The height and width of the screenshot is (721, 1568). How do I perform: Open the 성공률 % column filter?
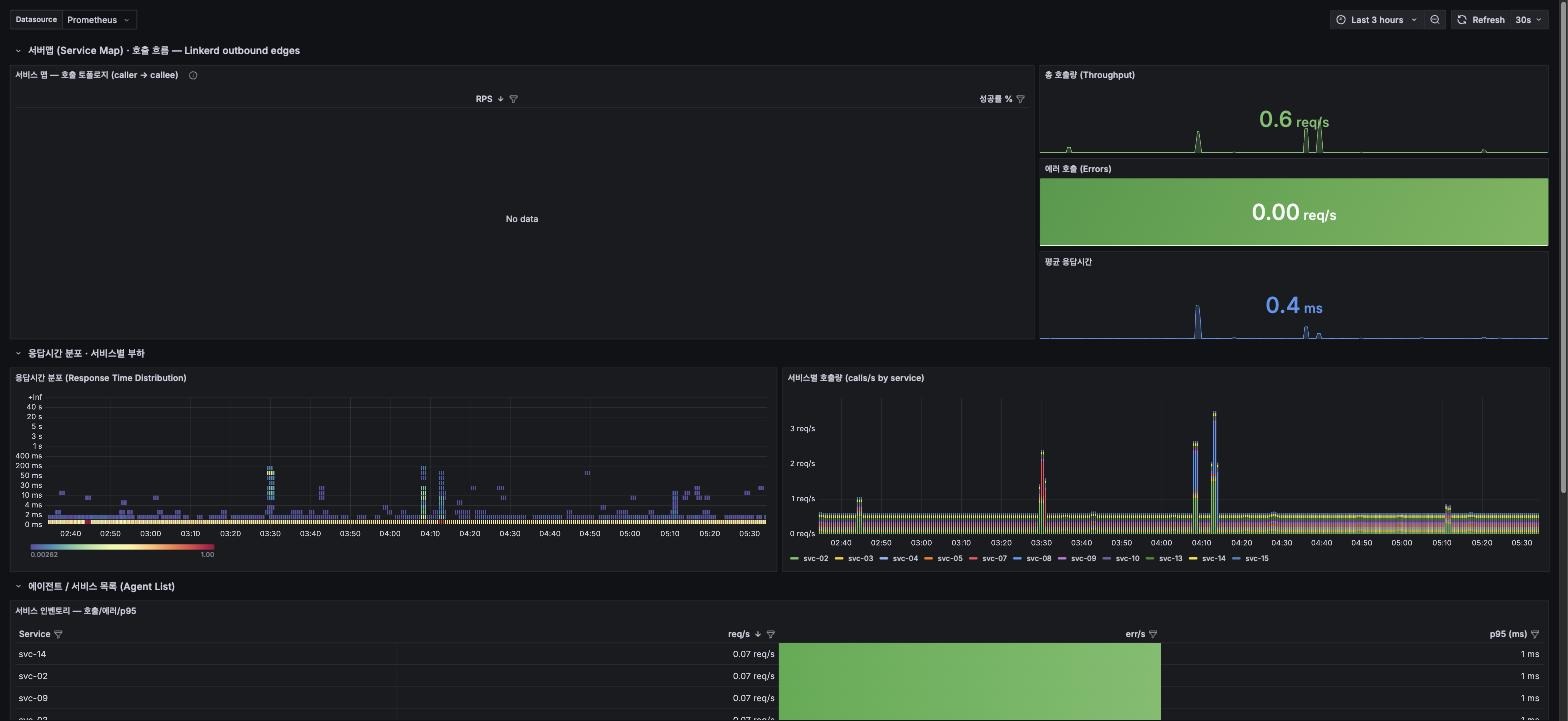click(1020, 99)
